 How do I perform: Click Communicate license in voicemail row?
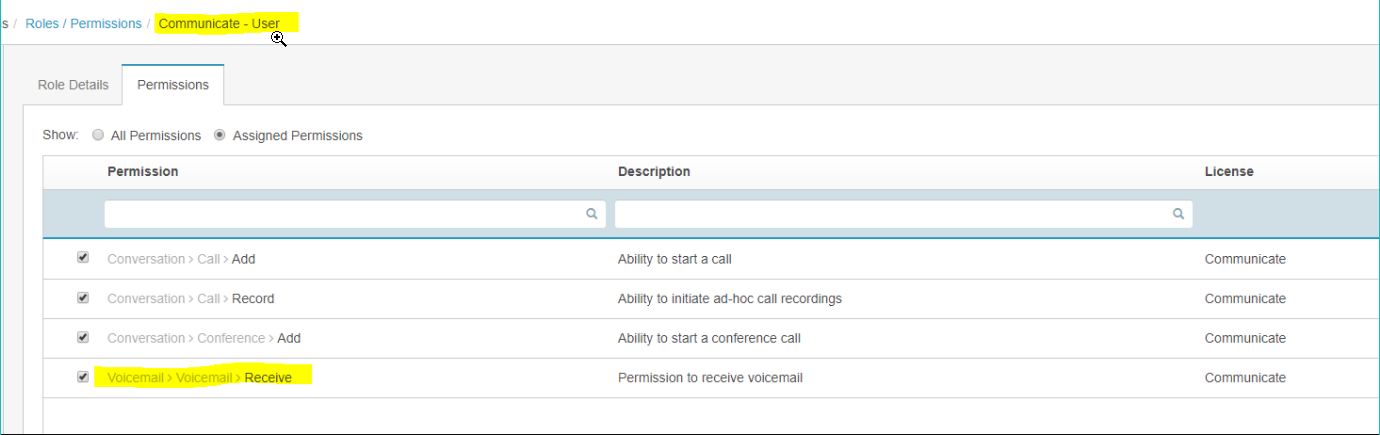tap(1245, 378)
